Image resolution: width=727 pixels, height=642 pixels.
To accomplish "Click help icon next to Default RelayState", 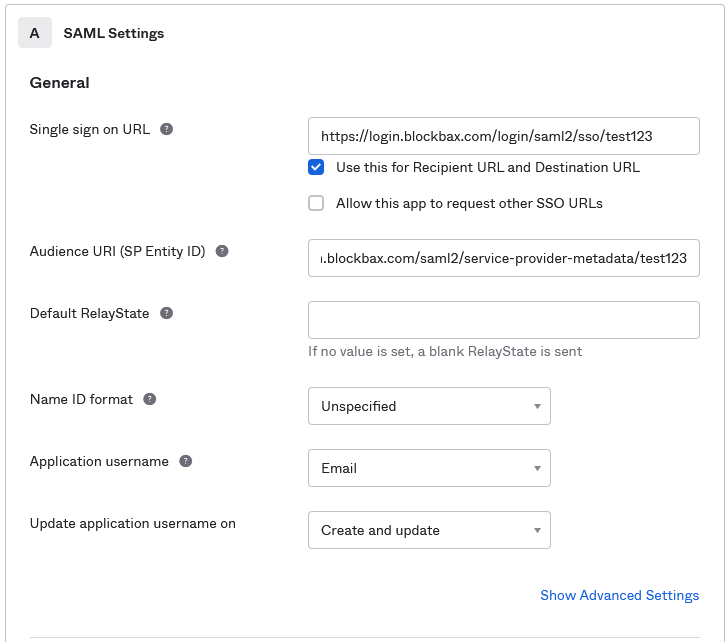I will pos(167,313).
